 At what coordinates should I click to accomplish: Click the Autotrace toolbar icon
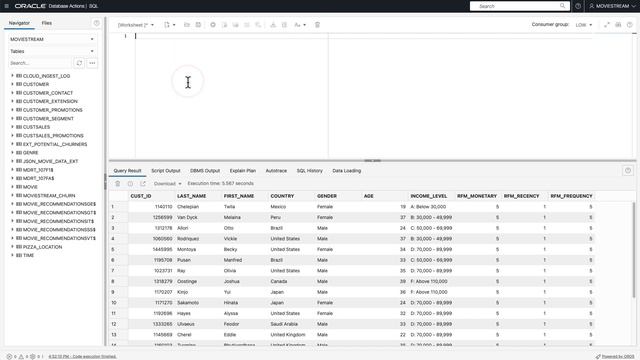coord(247,25)
